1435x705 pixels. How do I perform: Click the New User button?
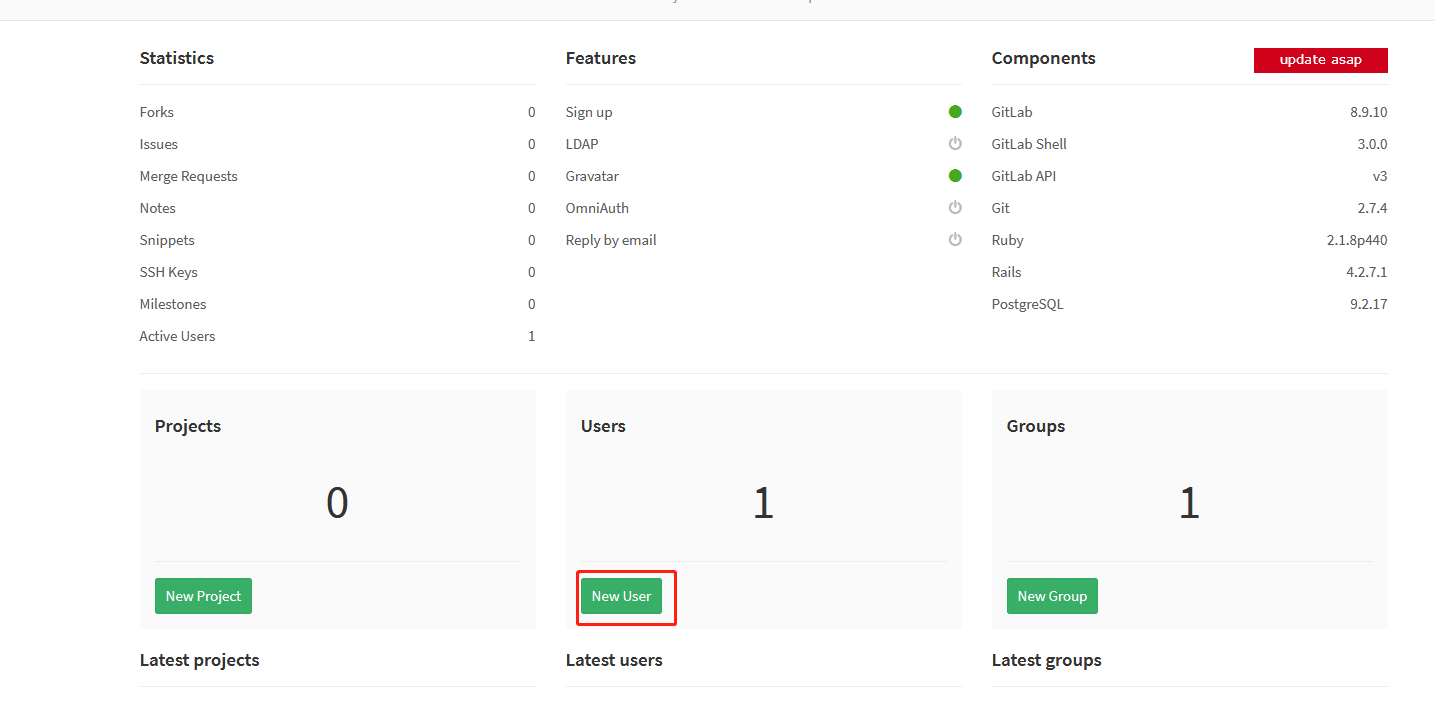point(621,596)
